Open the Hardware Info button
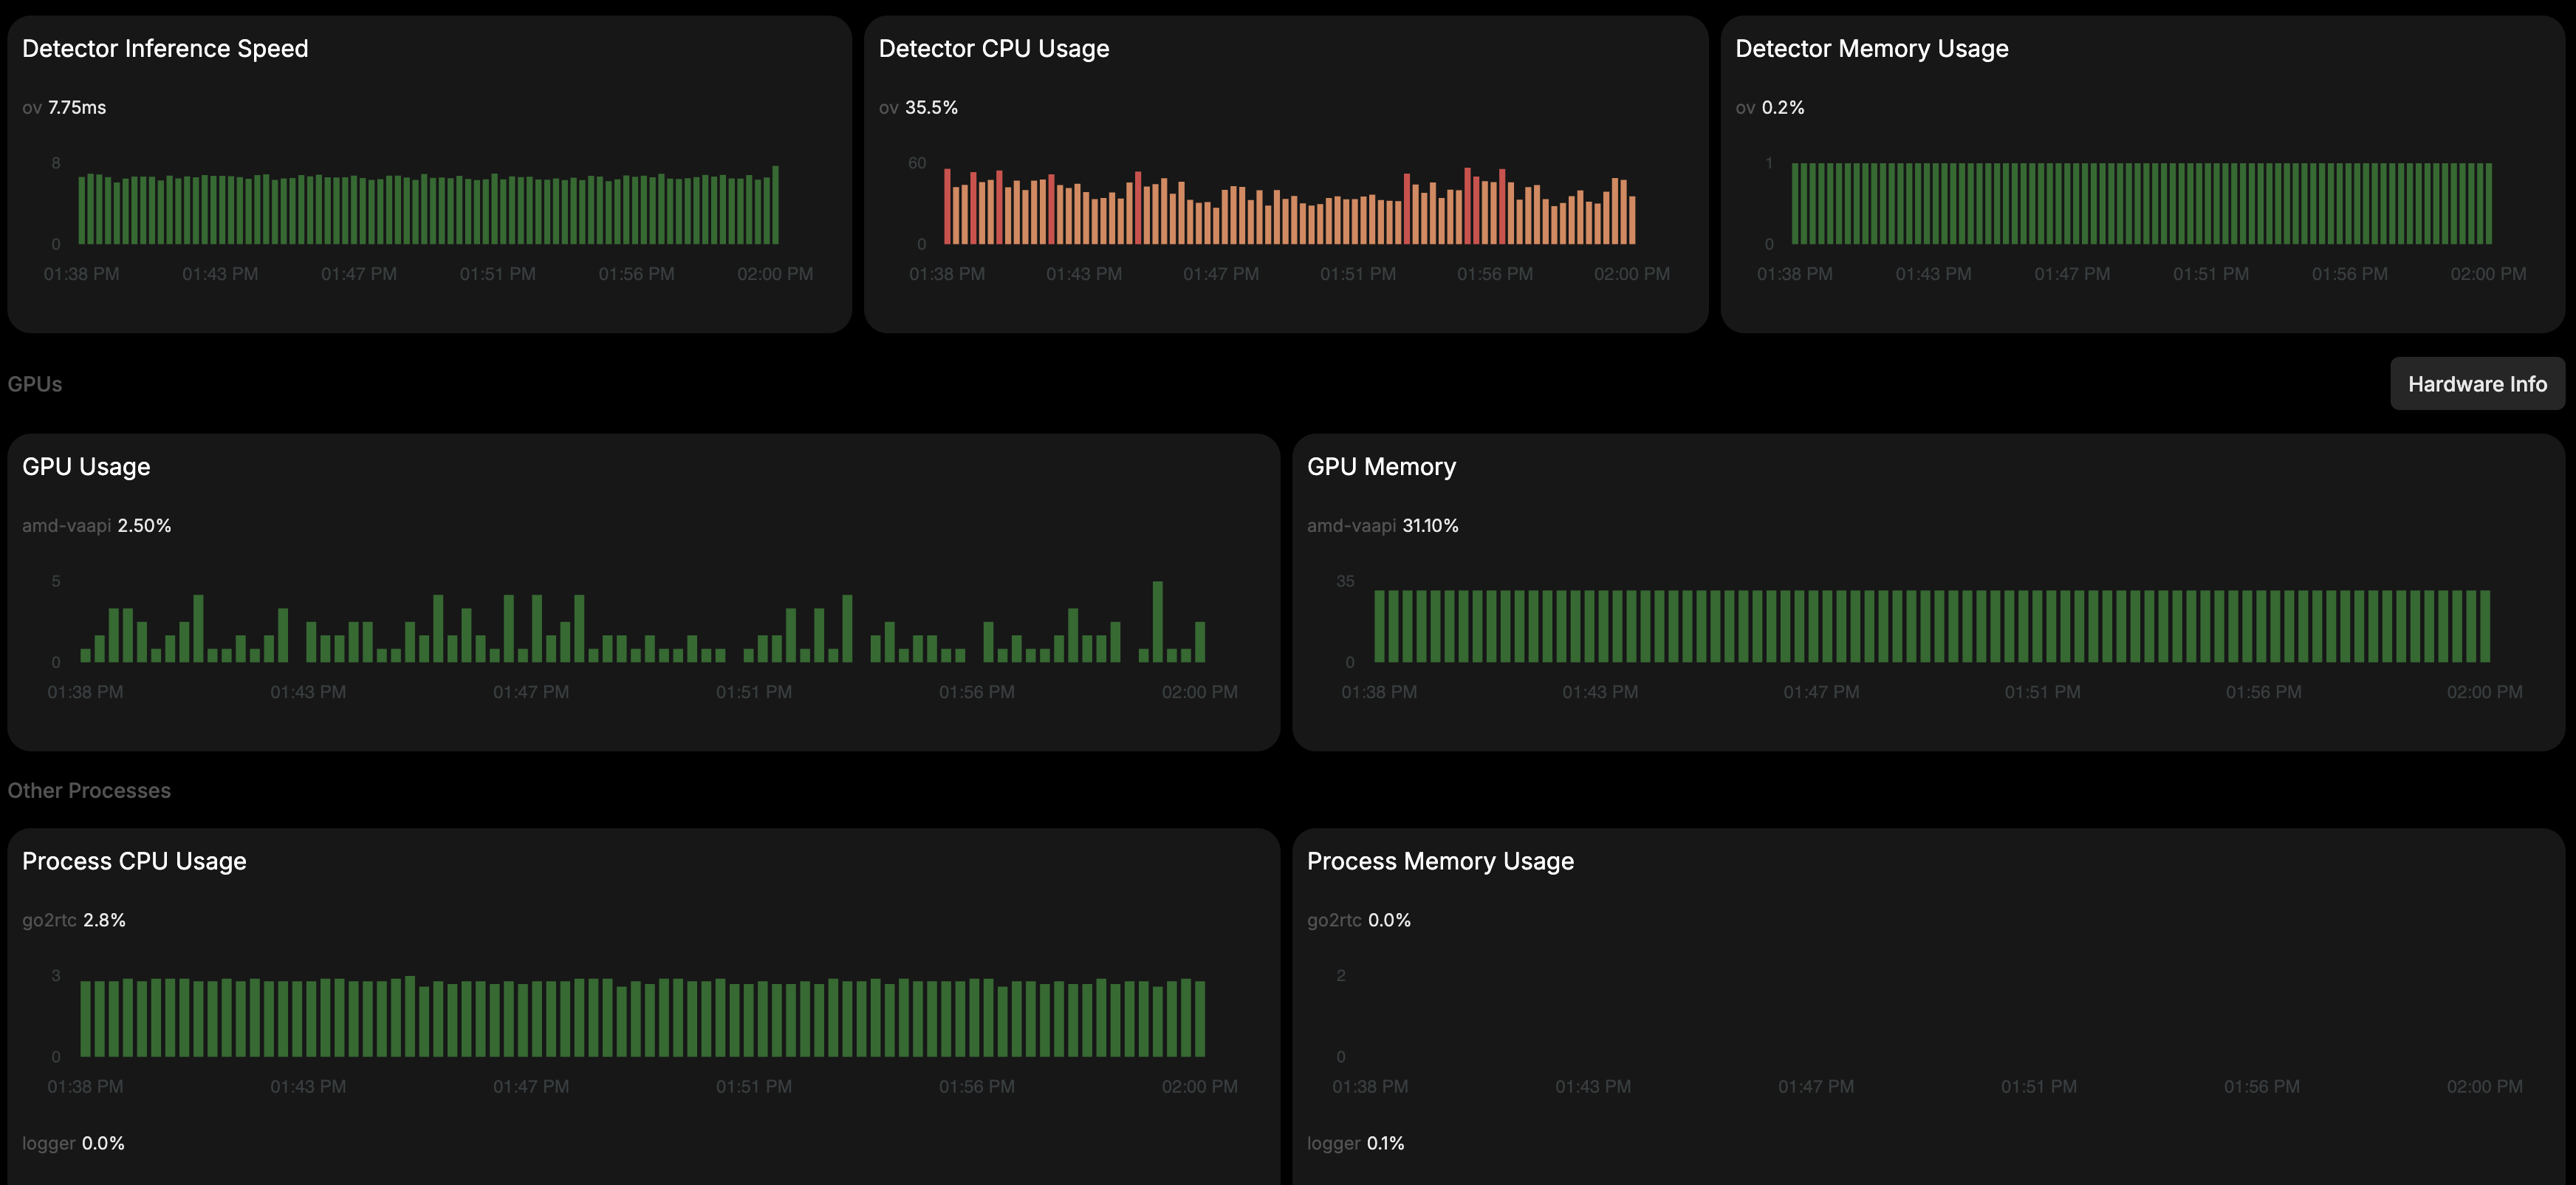Image resolution: width=2576 pixels, height=1185 pixels. point(2476,384)
